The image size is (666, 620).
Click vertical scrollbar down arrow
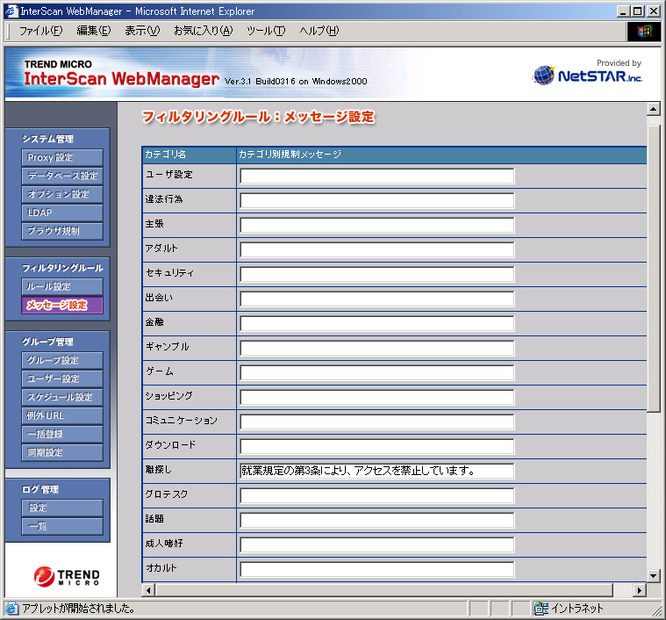[653, 576]
